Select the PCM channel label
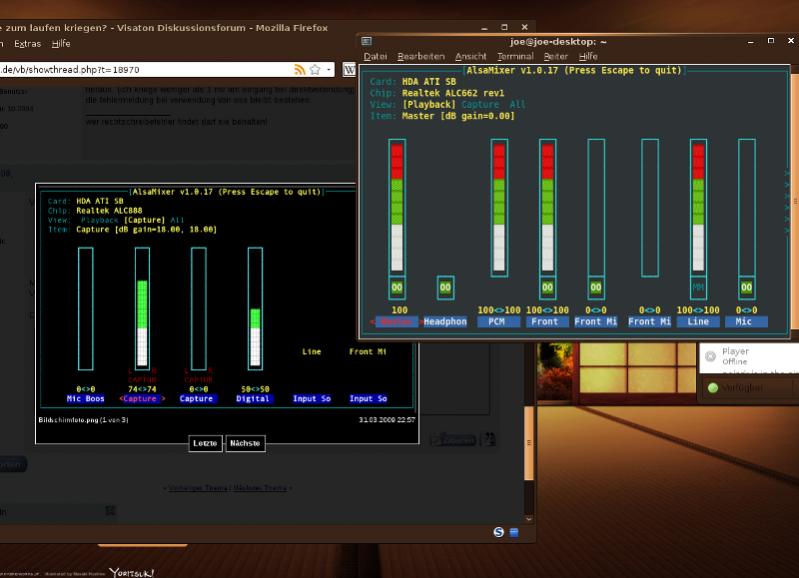This screenshot has height=578, width=799. (x=498, y=322)
